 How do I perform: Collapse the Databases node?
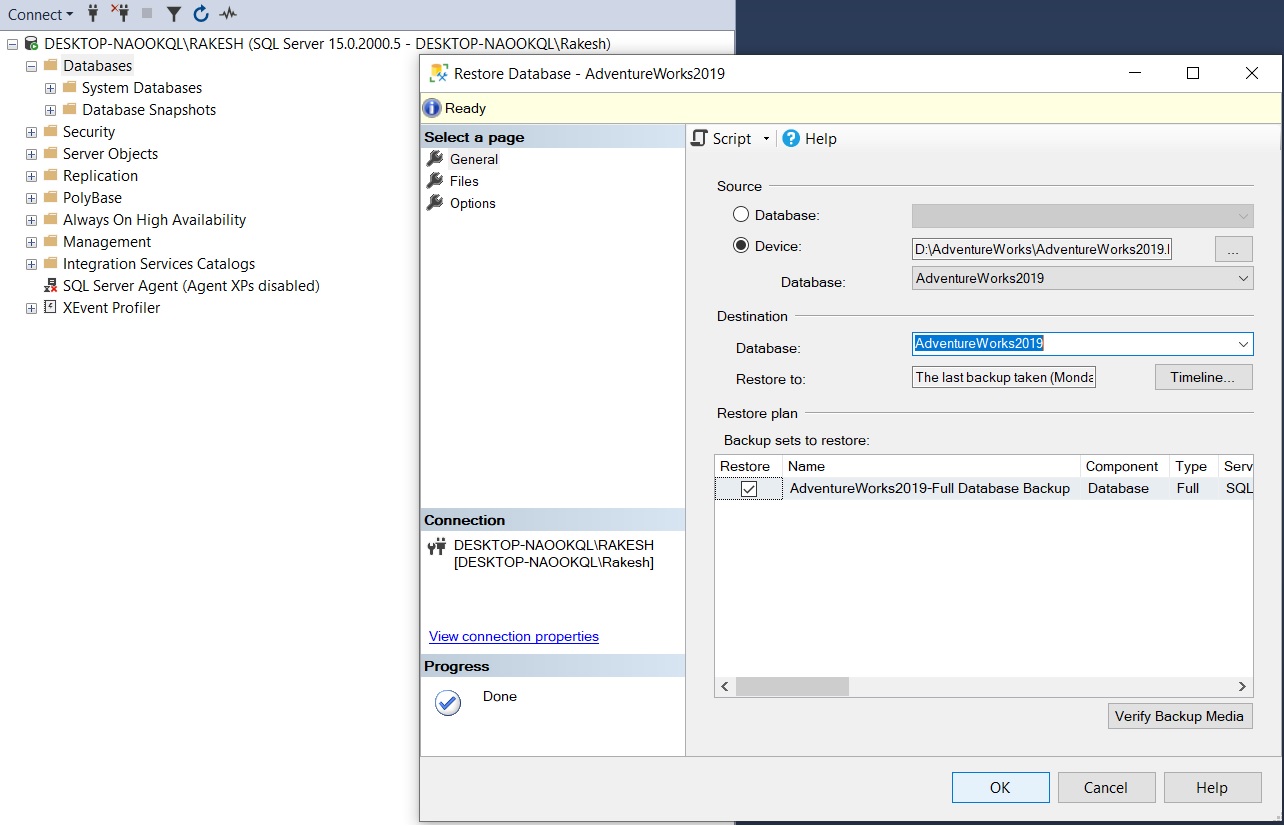tap(29, 65)
